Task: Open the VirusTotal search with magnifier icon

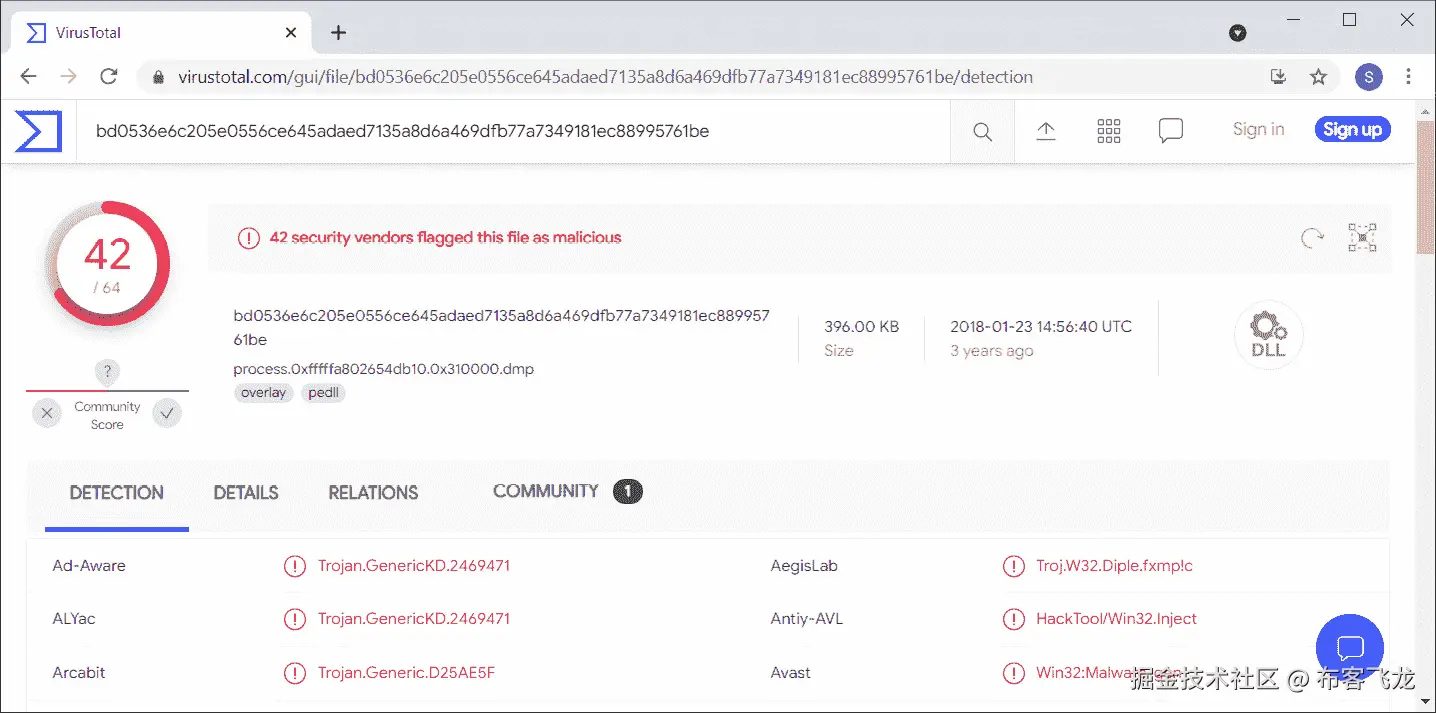Action: pyautogui.click(x=981, y=131)
